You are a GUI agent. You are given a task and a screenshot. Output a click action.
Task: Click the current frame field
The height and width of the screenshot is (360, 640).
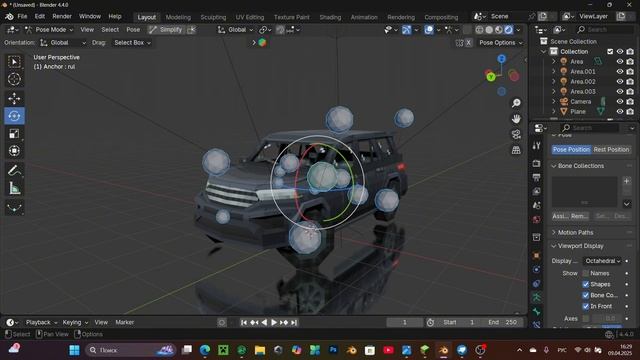click(404, 322)
